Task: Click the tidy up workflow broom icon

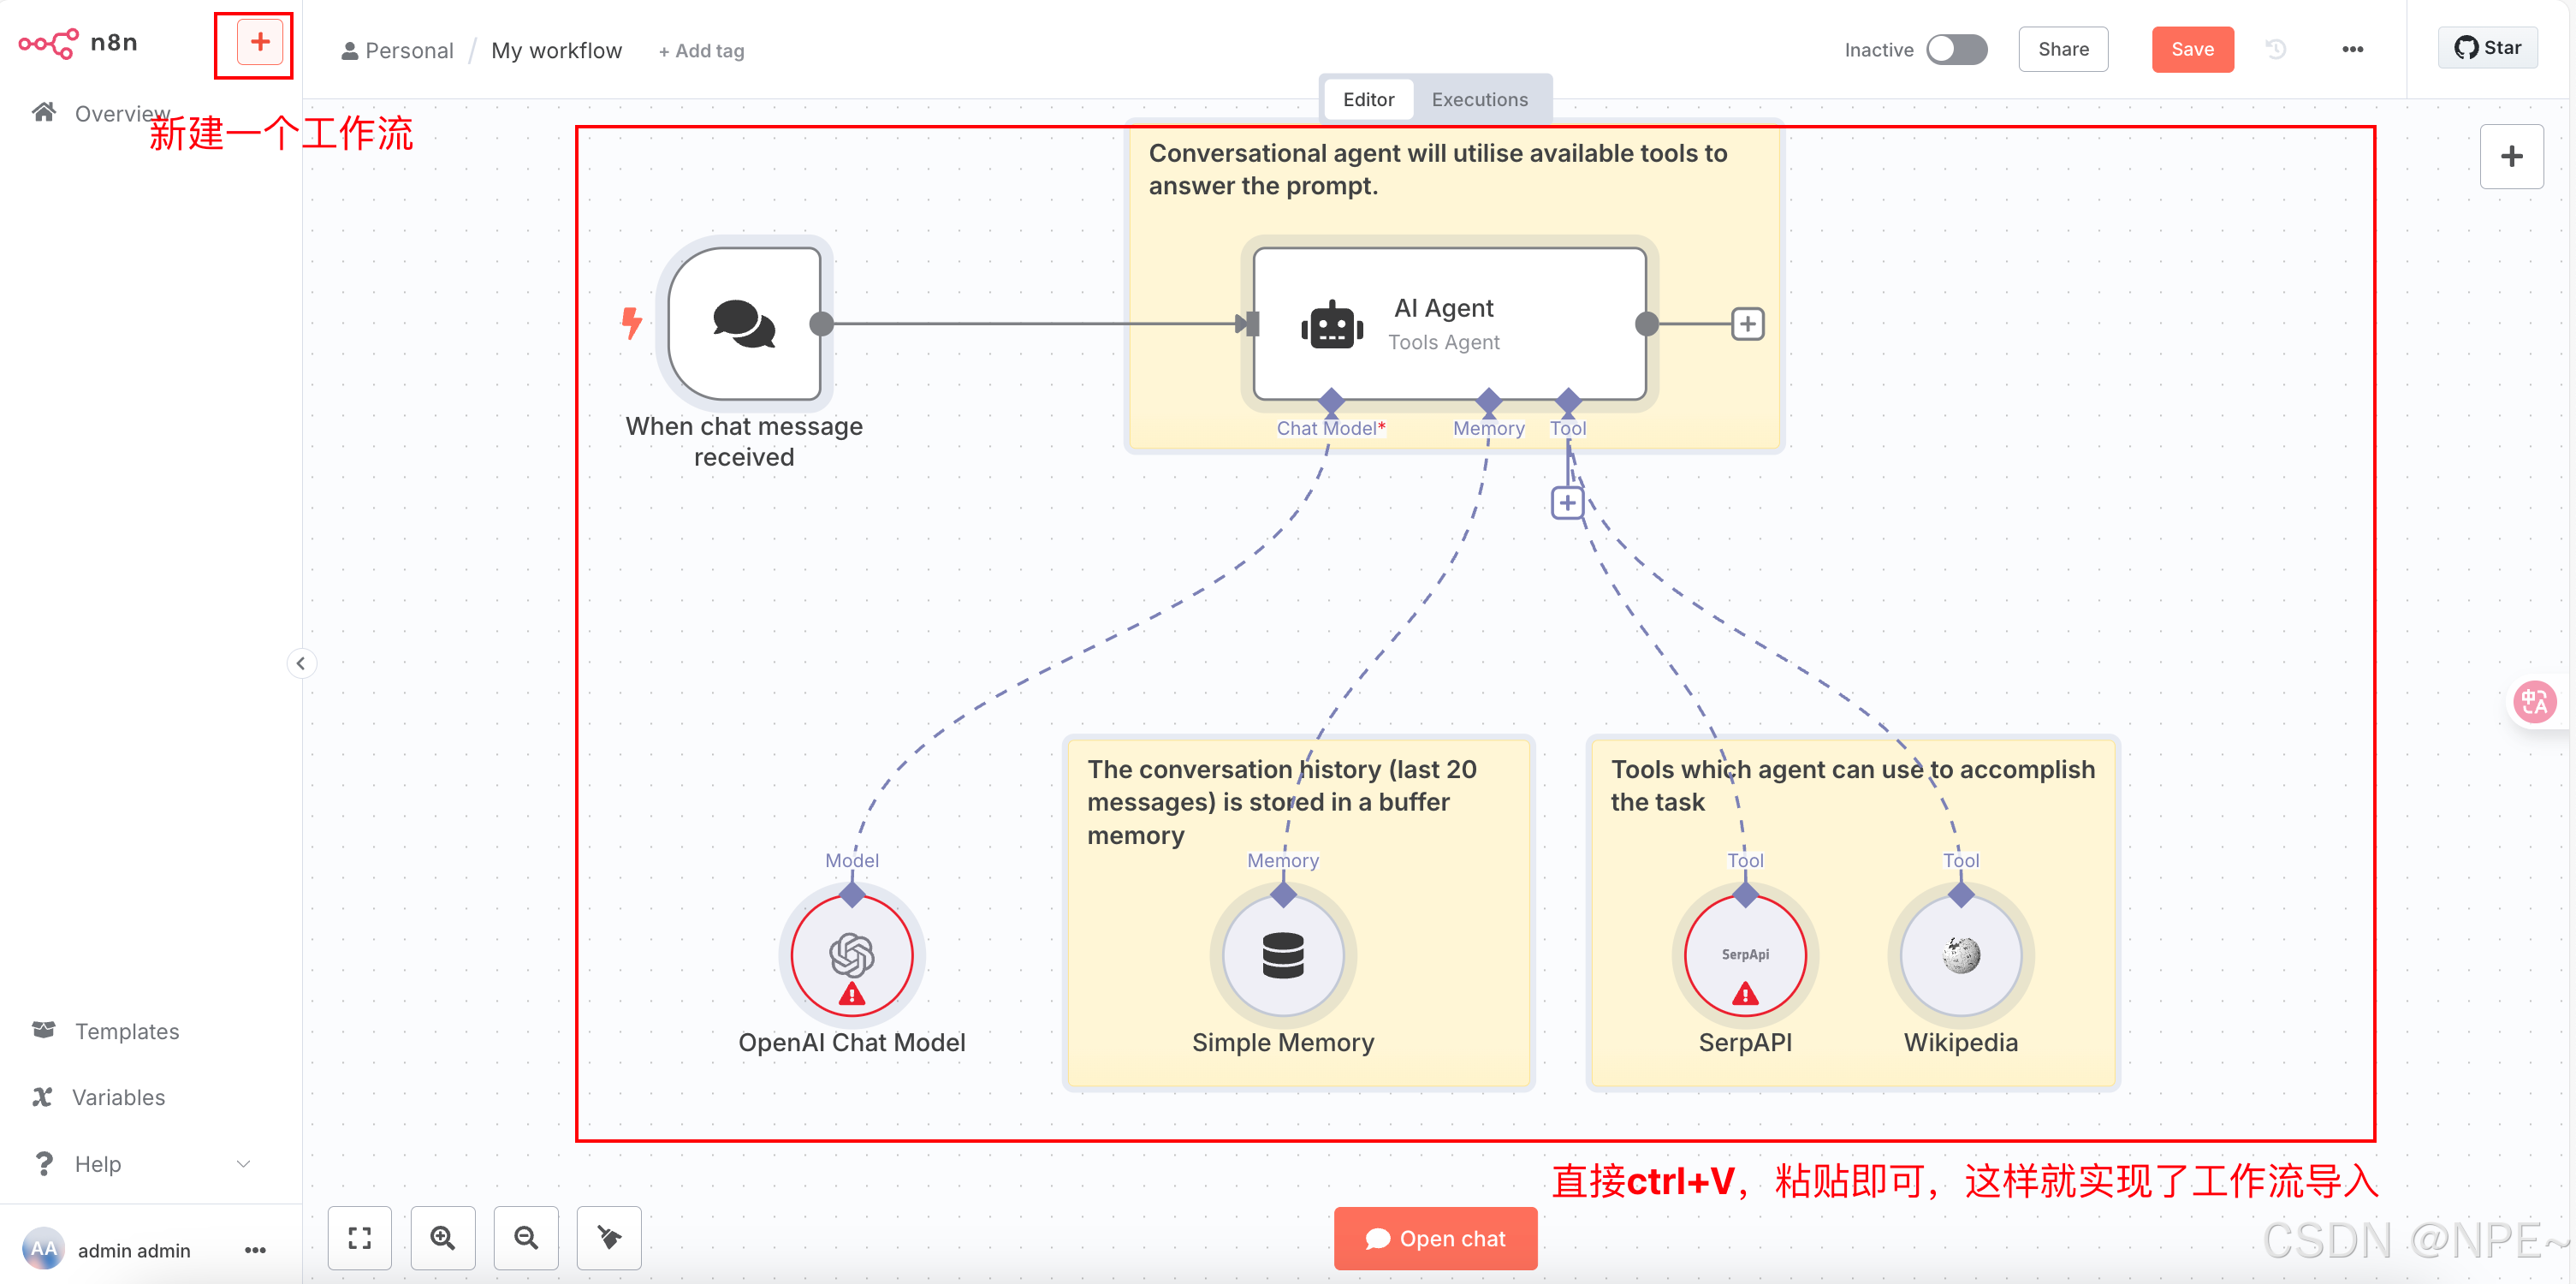Action: coord(609,1238)
